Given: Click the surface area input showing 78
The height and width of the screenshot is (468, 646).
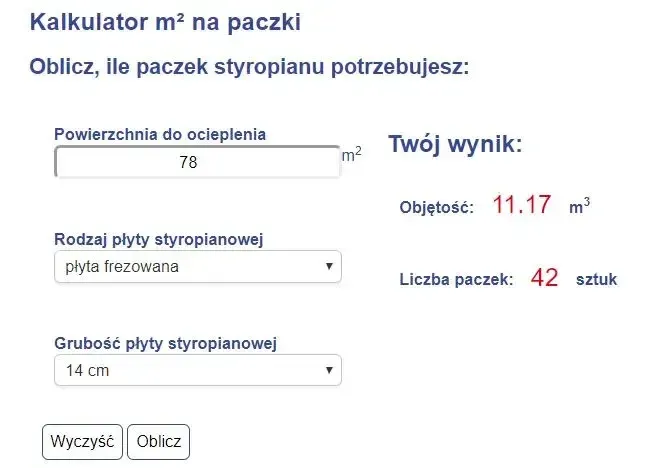Looking at the screenshot, I should point(197,162).
